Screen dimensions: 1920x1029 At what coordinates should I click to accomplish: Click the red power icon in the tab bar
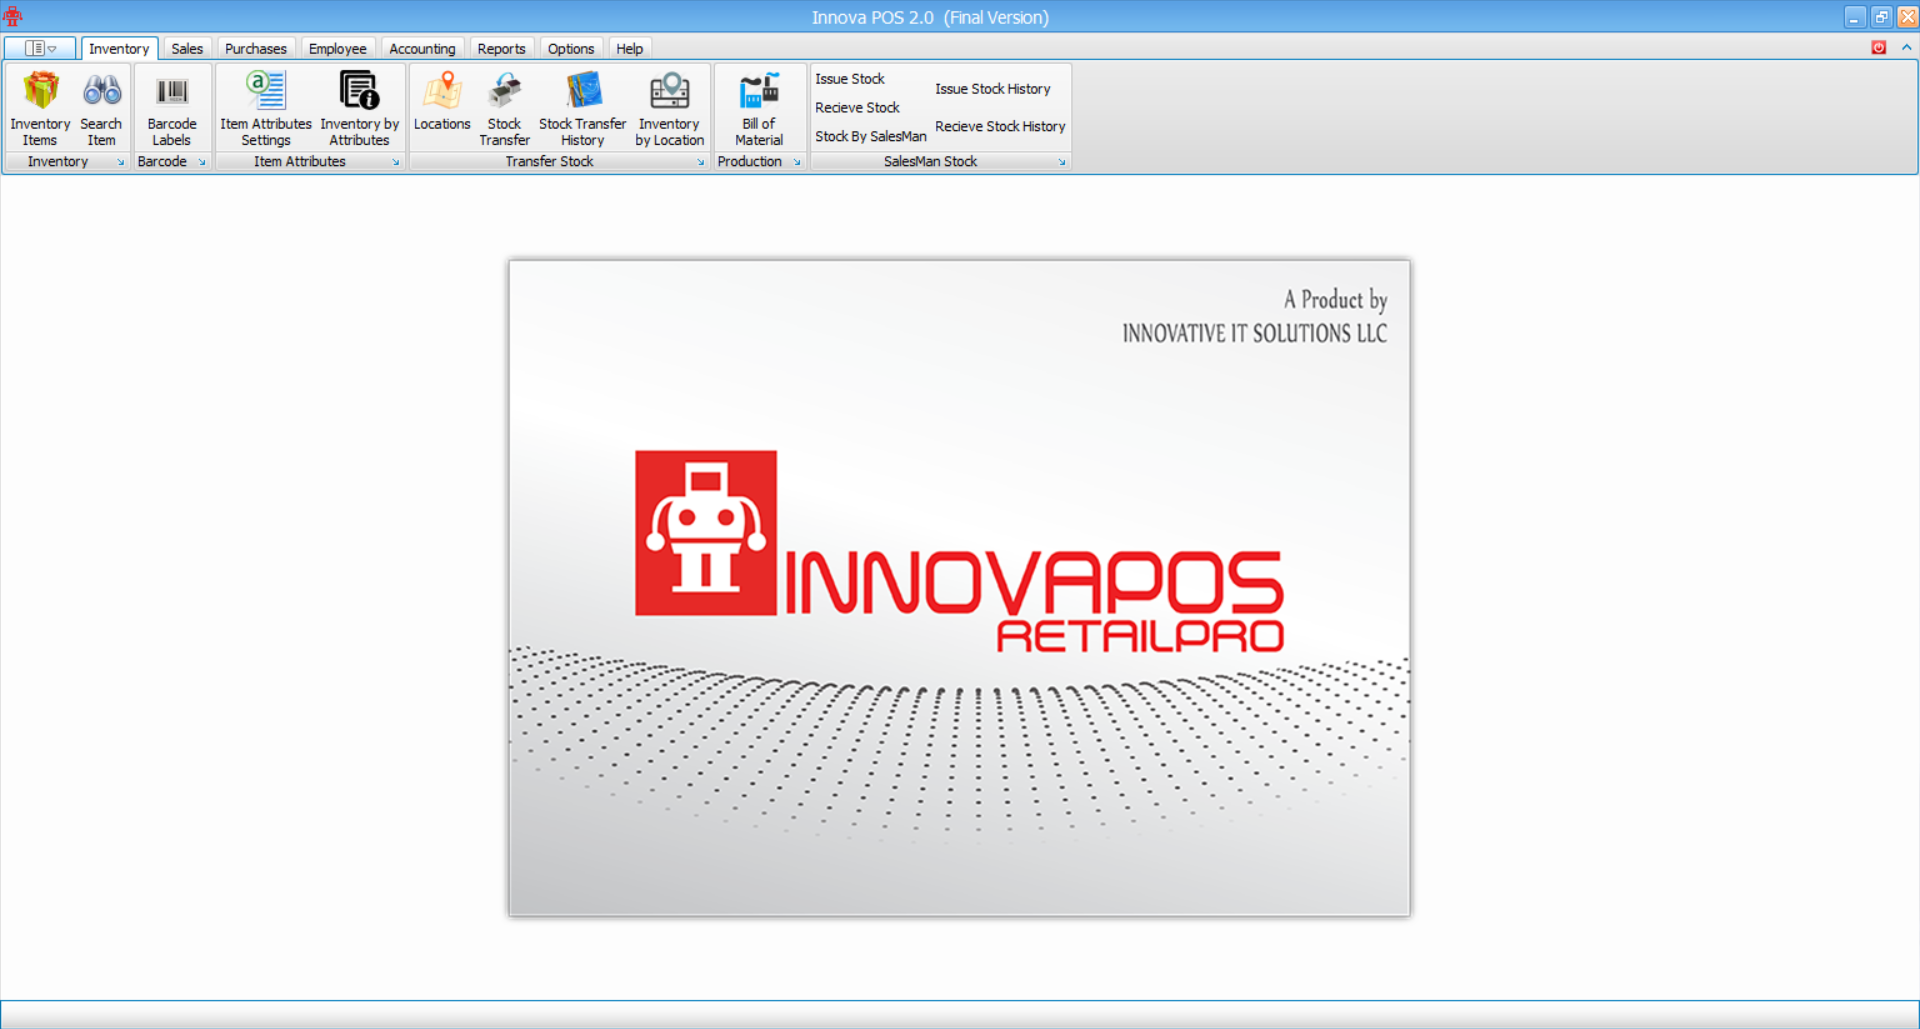[1879, 47]
